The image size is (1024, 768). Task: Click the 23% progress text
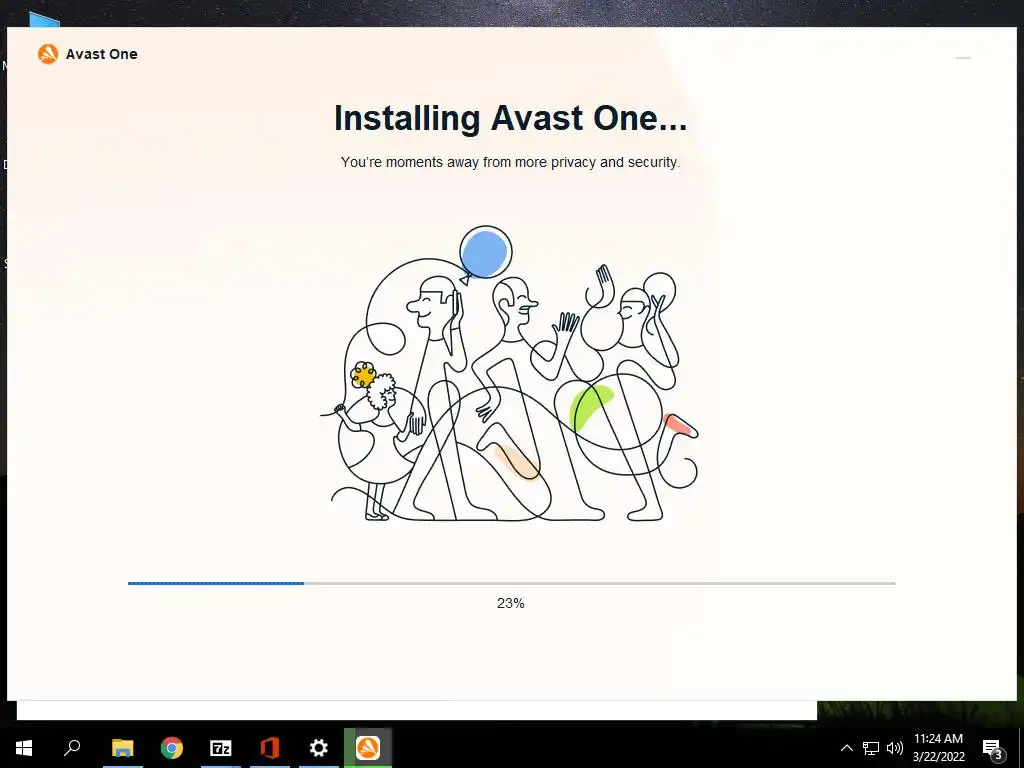coord(511,603)
